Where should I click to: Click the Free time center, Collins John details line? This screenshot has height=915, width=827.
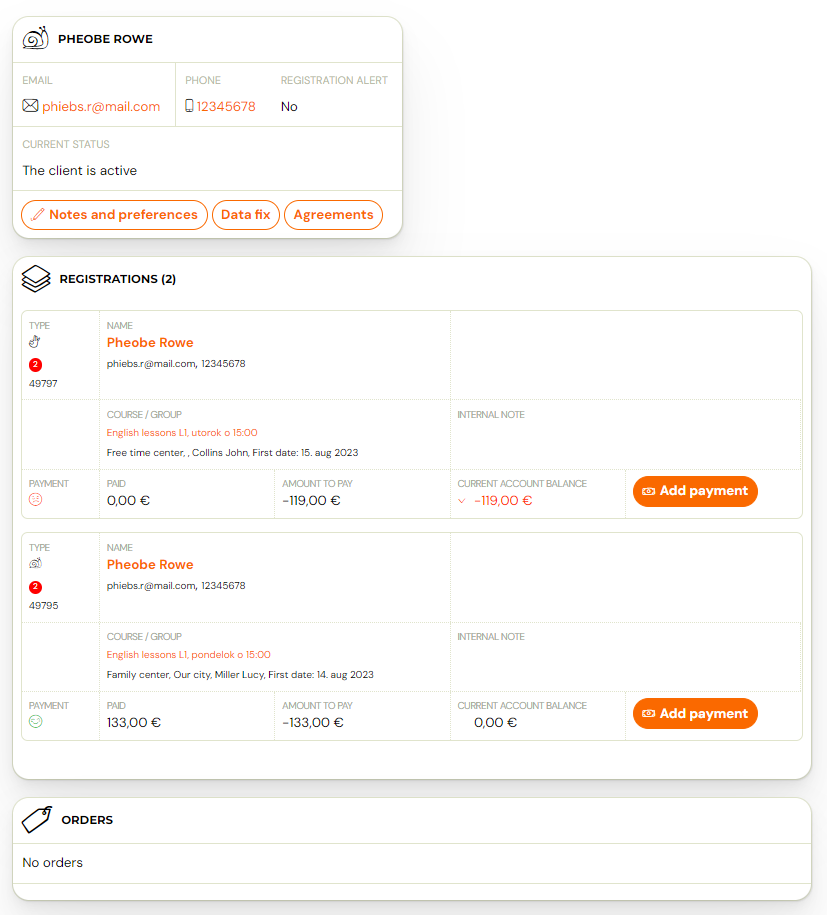click(x=232, y=453)
